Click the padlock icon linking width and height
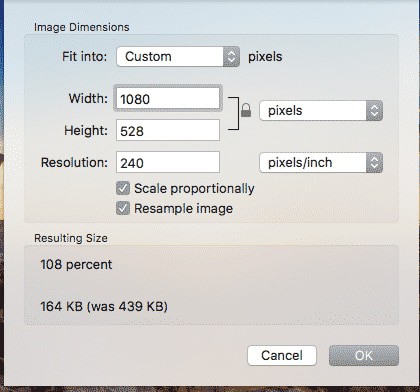The height and width of the screenshot is (392, 420). pyautogui.click(x=246, y=110)
